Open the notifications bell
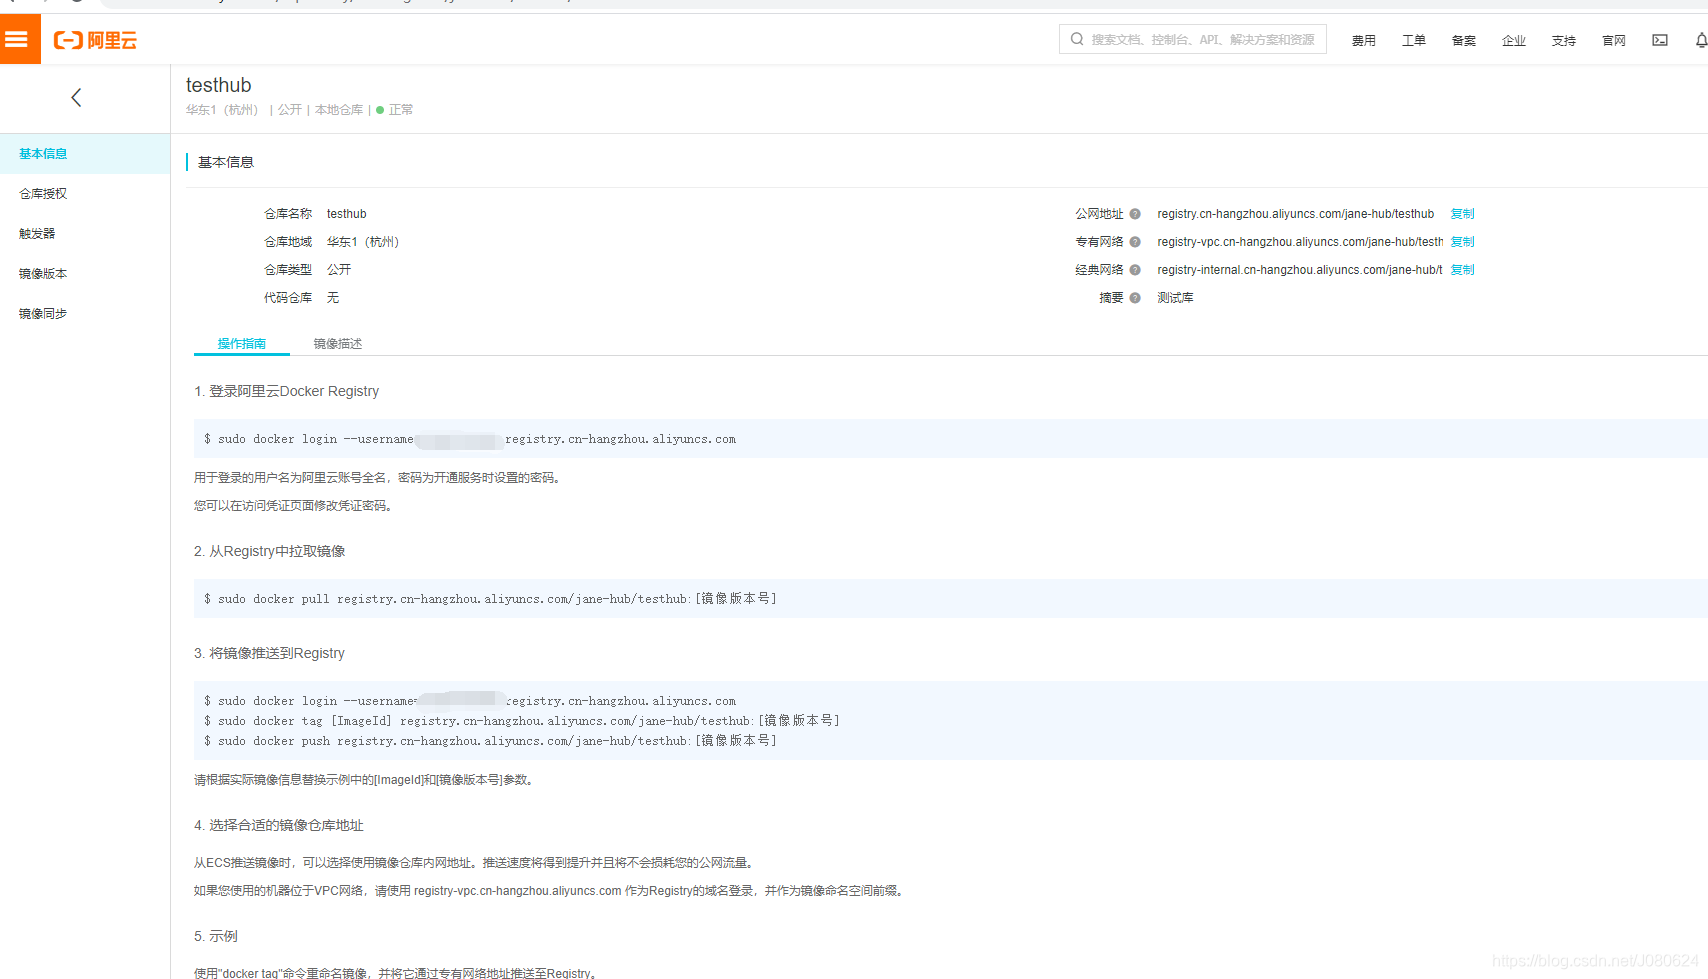This screenshot has width=1708, height=979. (x=1701, y=40)
